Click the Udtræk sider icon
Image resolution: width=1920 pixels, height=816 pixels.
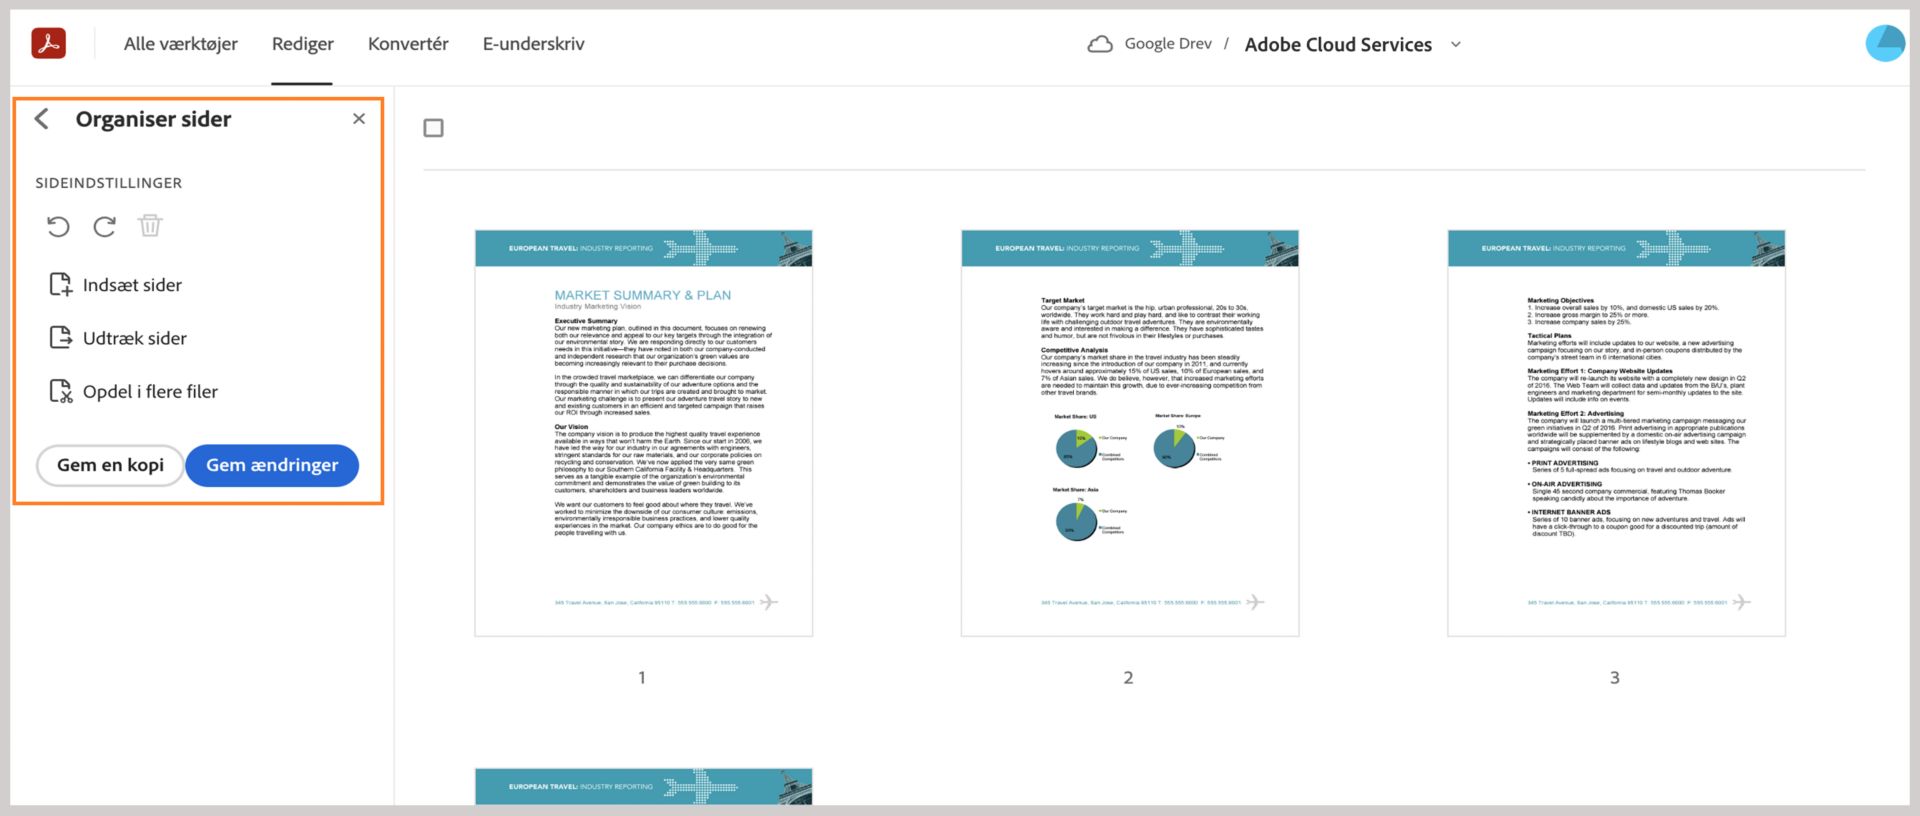tap(61, 338)
